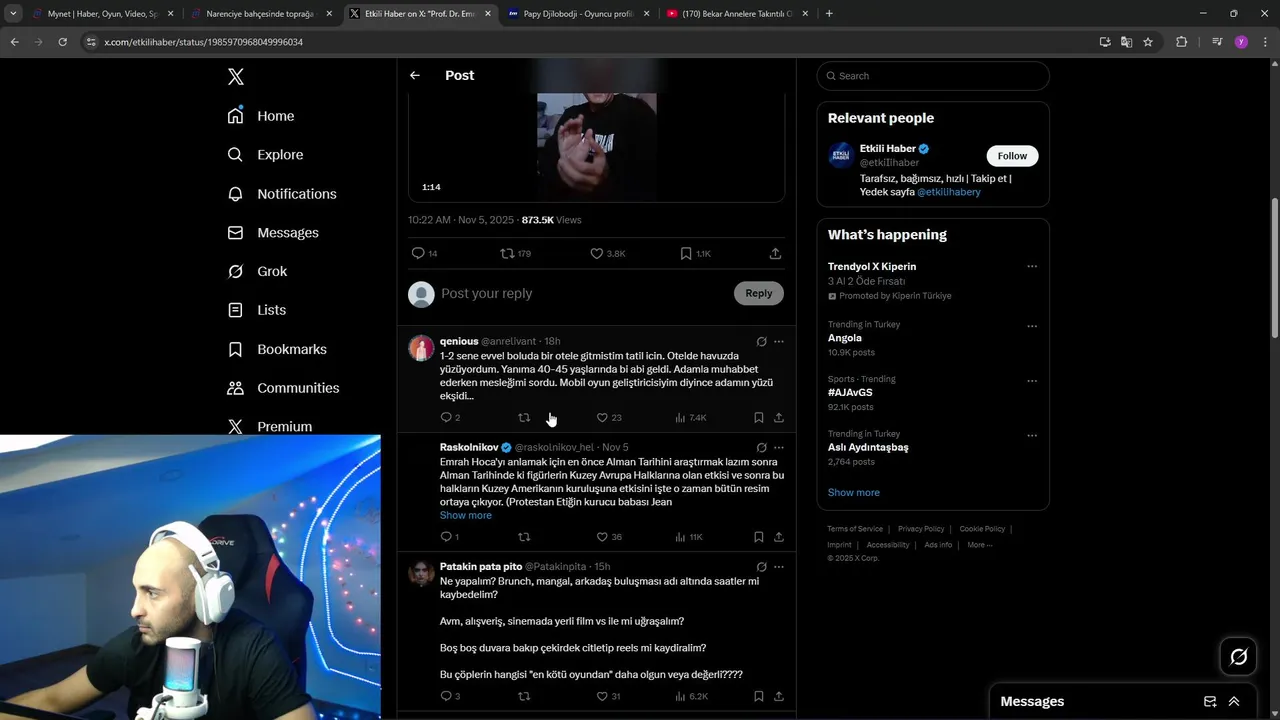
Task: Open more options for Angola trend
Action: (1032, 326)
